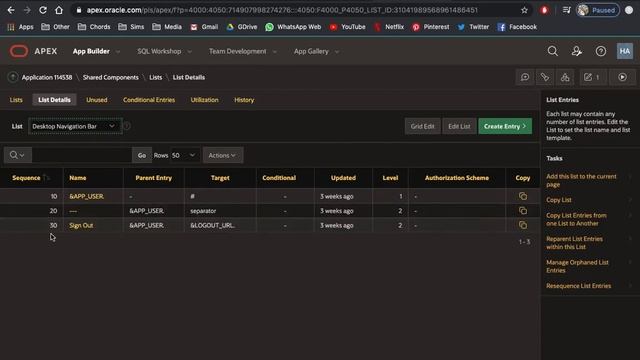Click the help icon beside List dropdown
640x360 pixels.
pyautogui.click(x=127, y=126)
